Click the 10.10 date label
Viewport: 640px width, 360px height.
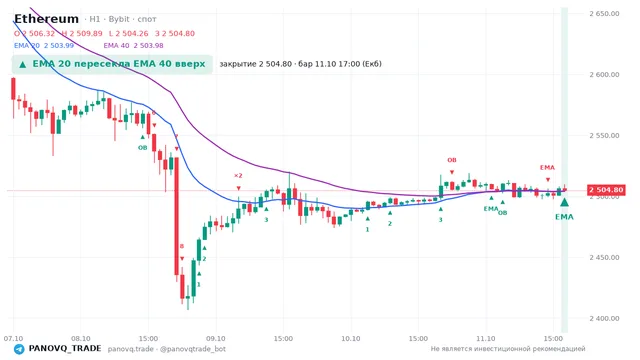tap(351, 339)
